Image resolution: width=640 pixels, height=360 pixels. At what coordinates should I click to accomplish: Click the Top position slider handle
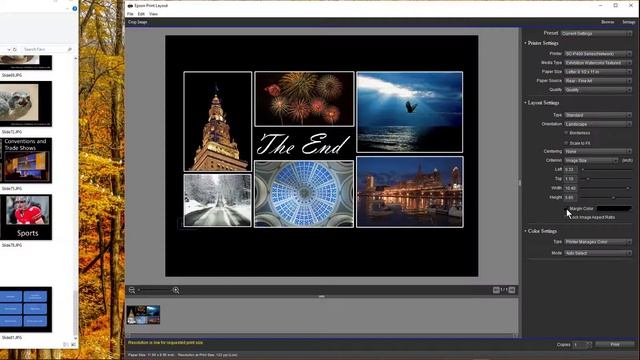click(588, 179)
